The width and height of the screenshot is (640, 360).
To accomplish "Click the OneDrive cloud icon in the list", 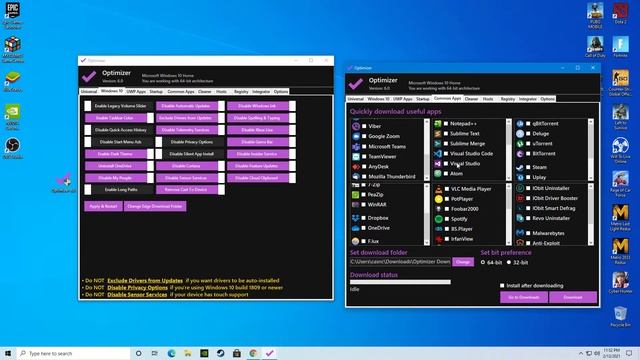I will coord(356,228).
